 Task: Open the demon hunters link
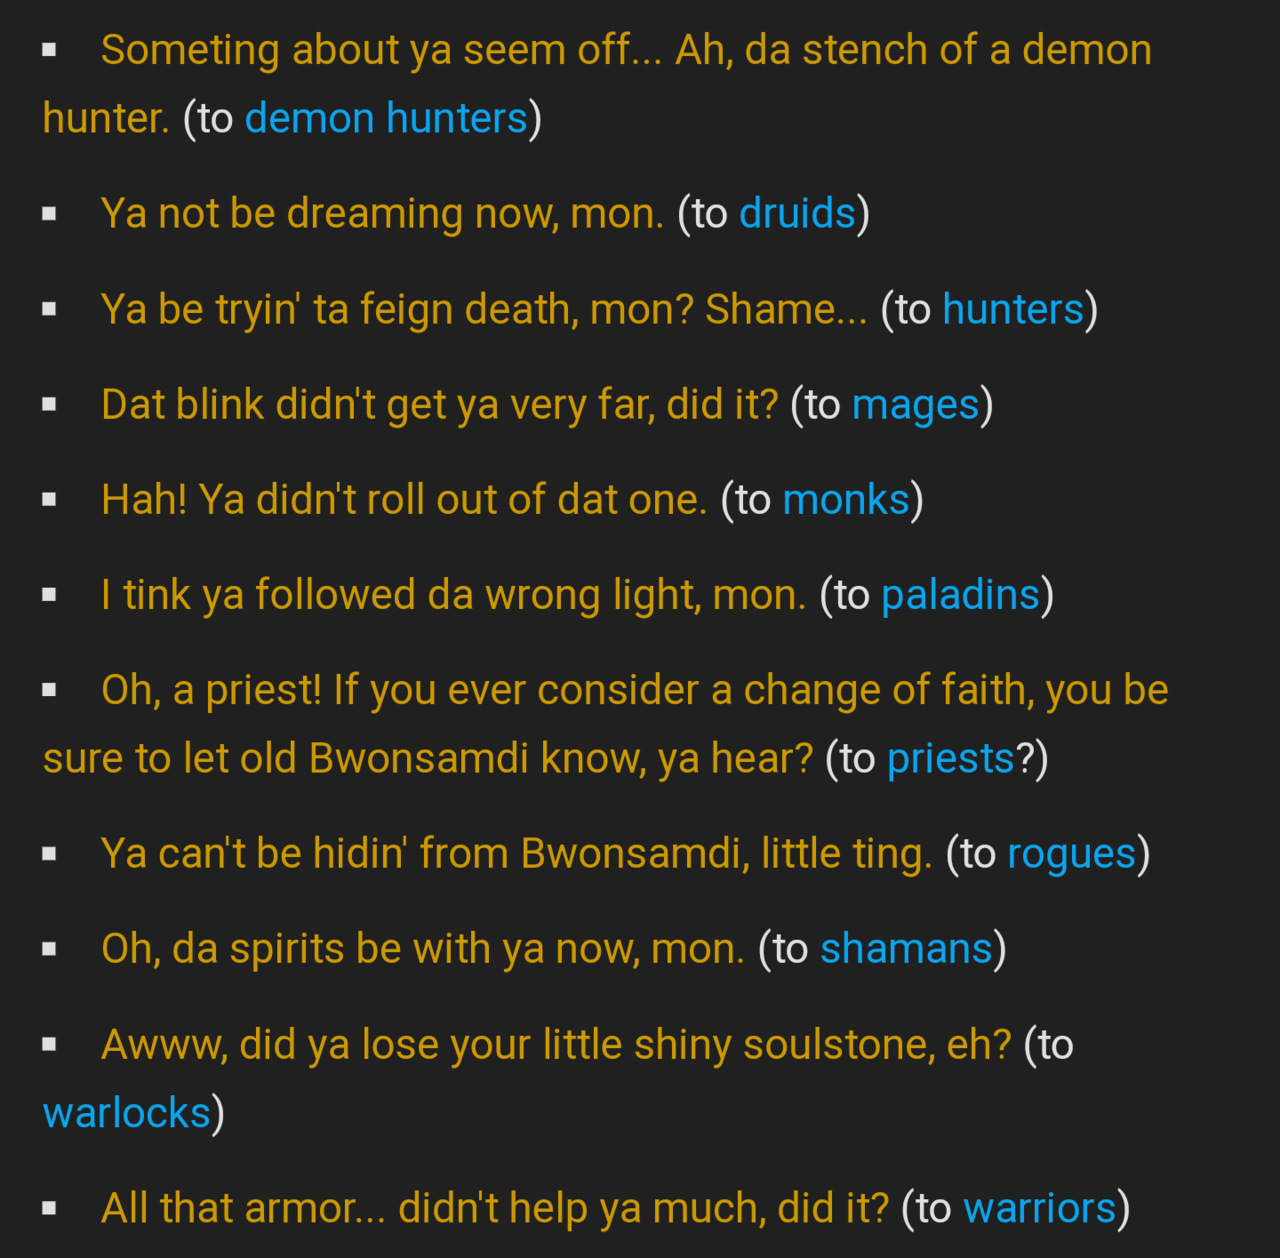(385, 119)
